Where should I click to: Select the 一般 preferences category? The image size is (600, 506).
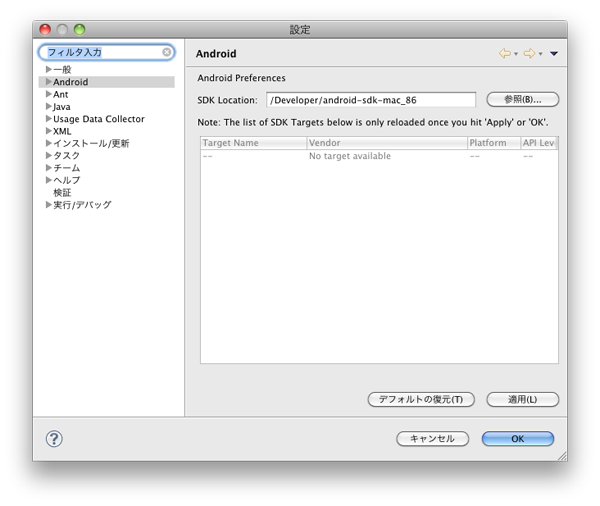pos(62,70)
